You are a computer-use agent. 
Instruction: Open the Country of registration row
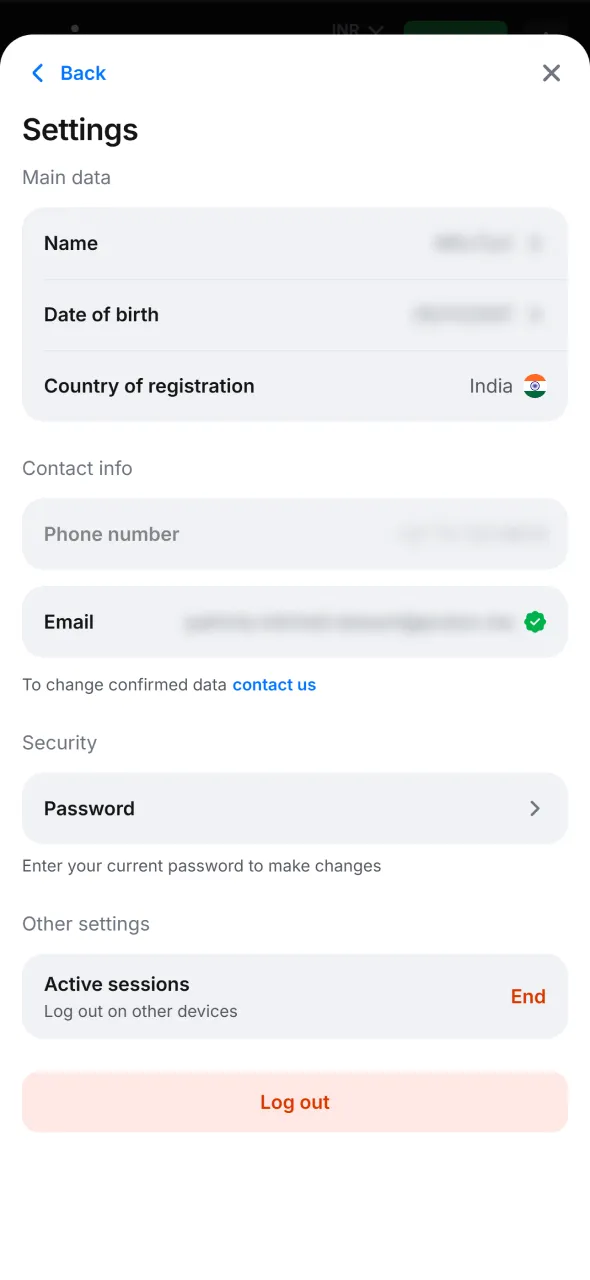point(295,385)
